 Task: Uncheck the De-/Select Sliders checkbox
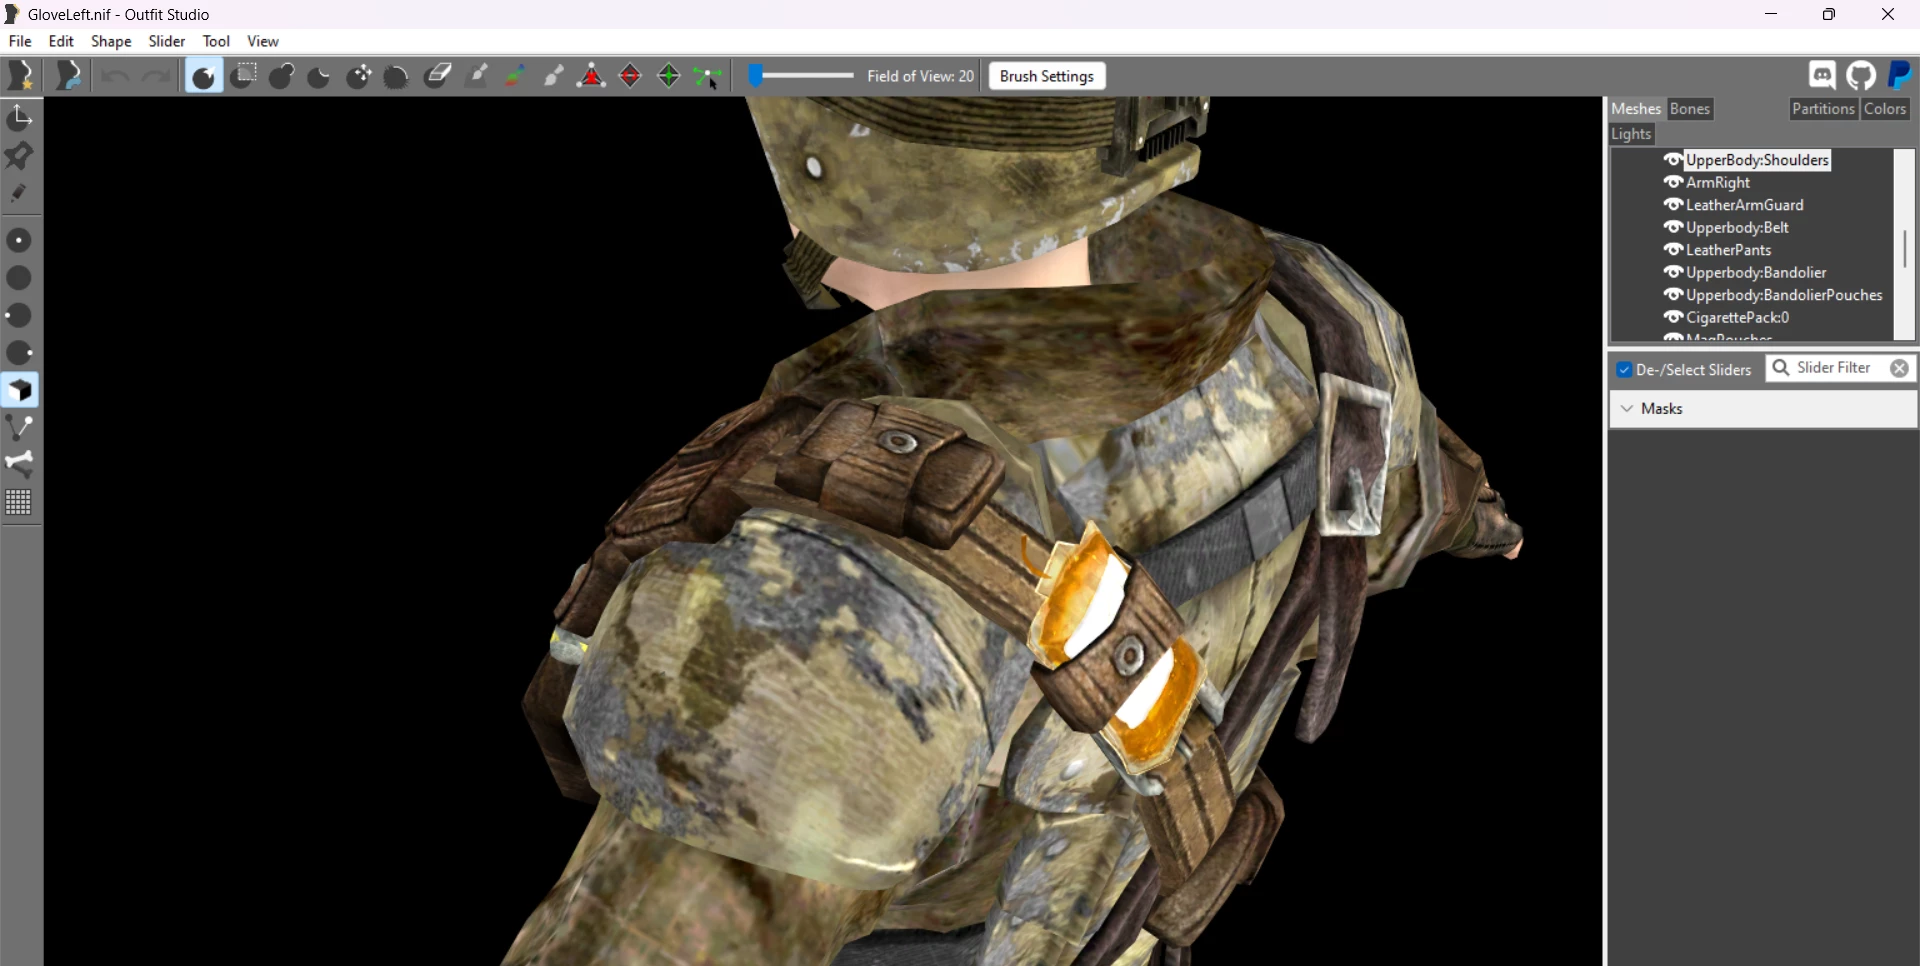tap(1625, 370)
